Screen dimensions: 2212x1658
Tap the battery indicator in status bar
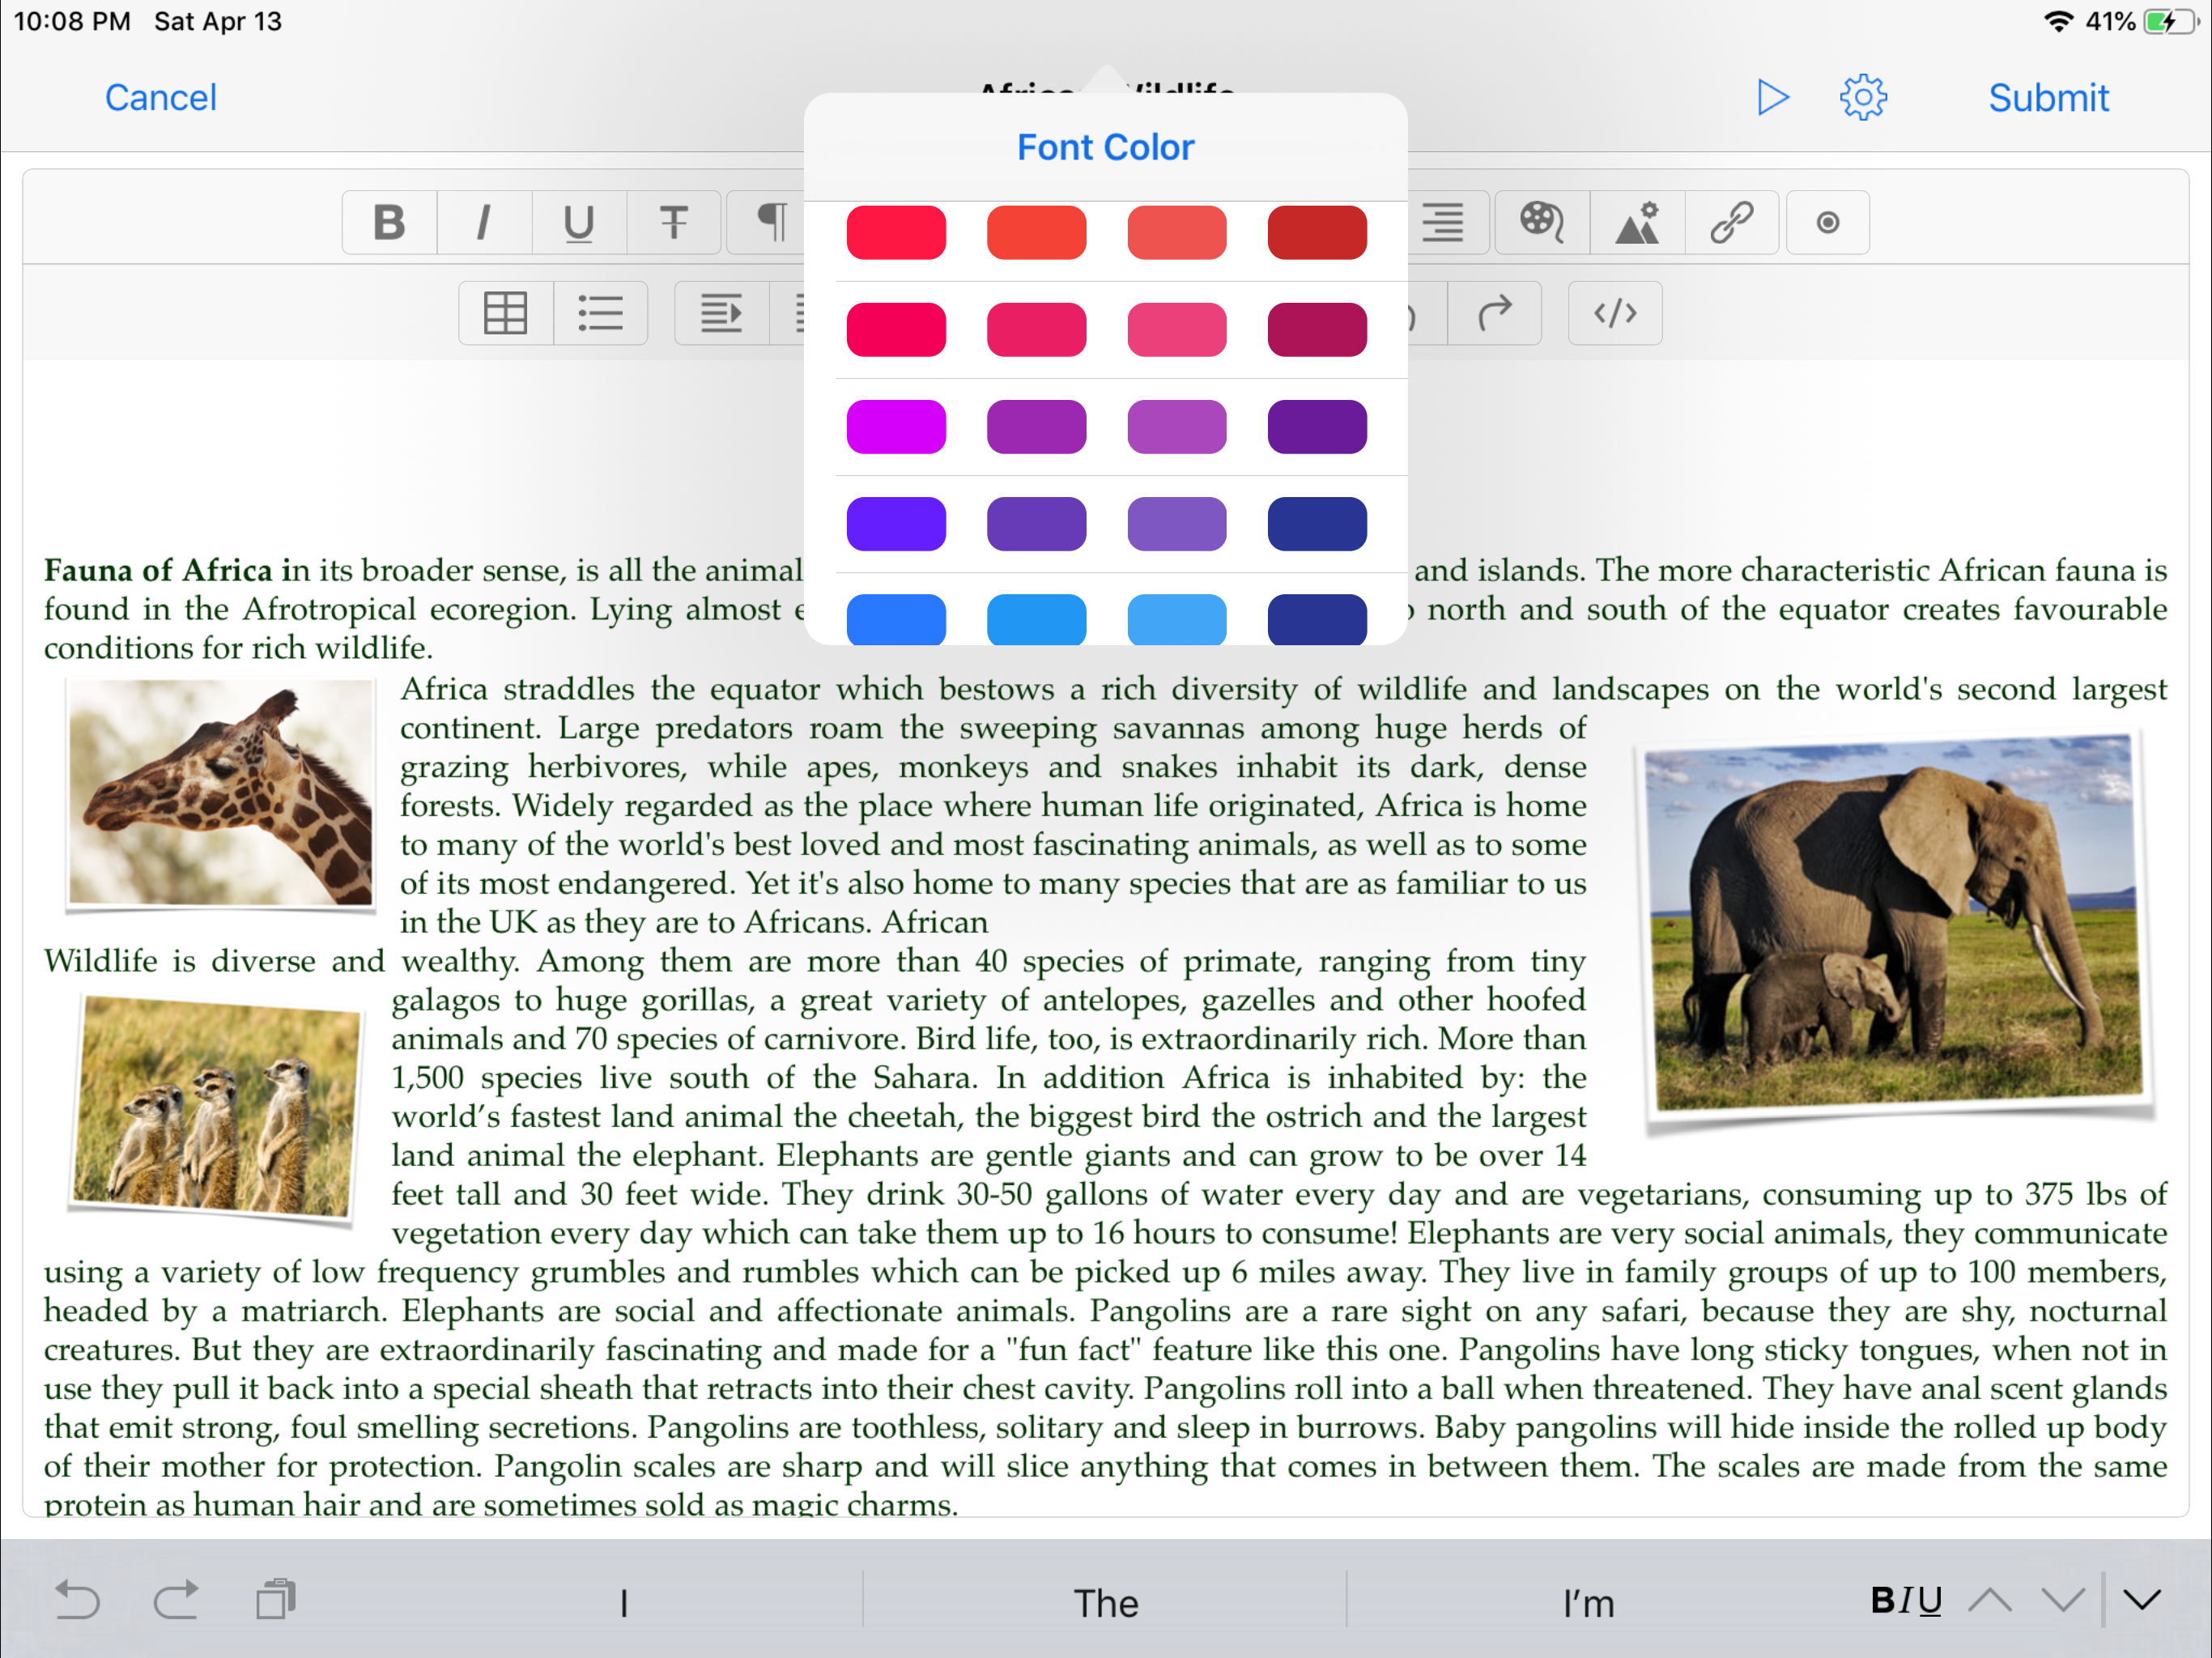(x=2170, y=21)
